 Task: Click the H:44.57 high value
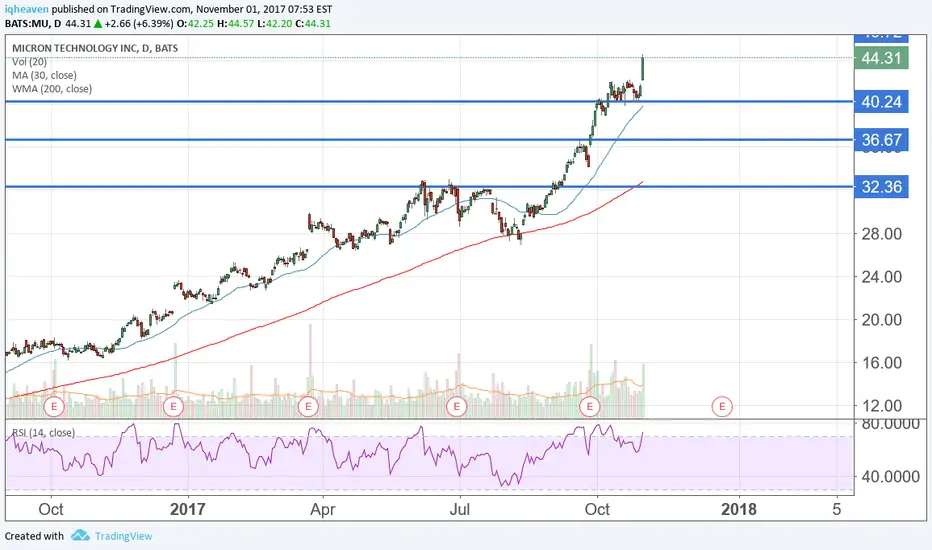pyautogui.click(x=236, y=24)
